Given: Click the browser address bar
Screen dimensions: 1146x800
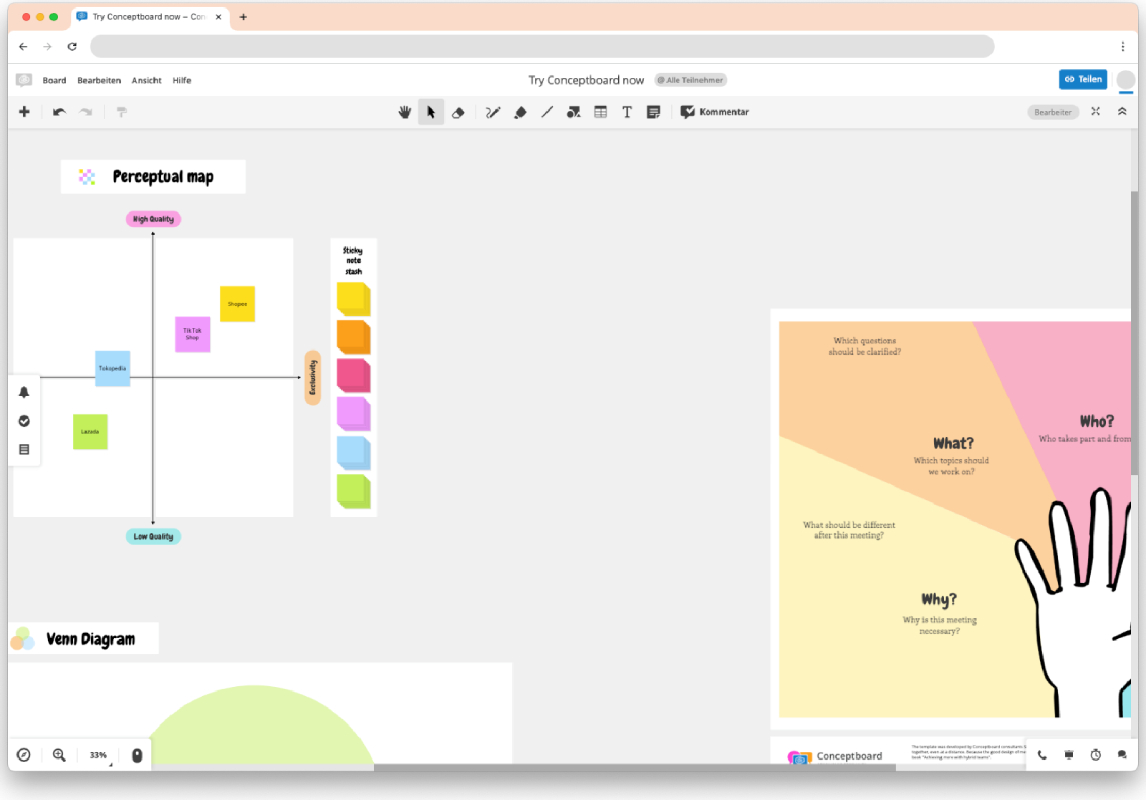Looking at the screenshot, I should 542,46.
